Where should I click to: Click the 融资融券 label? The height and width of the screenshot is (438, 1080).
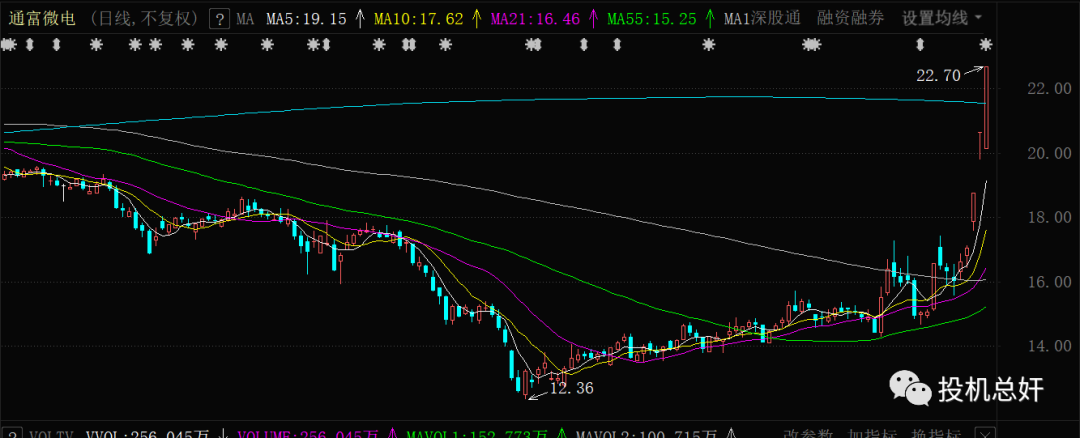851,18
